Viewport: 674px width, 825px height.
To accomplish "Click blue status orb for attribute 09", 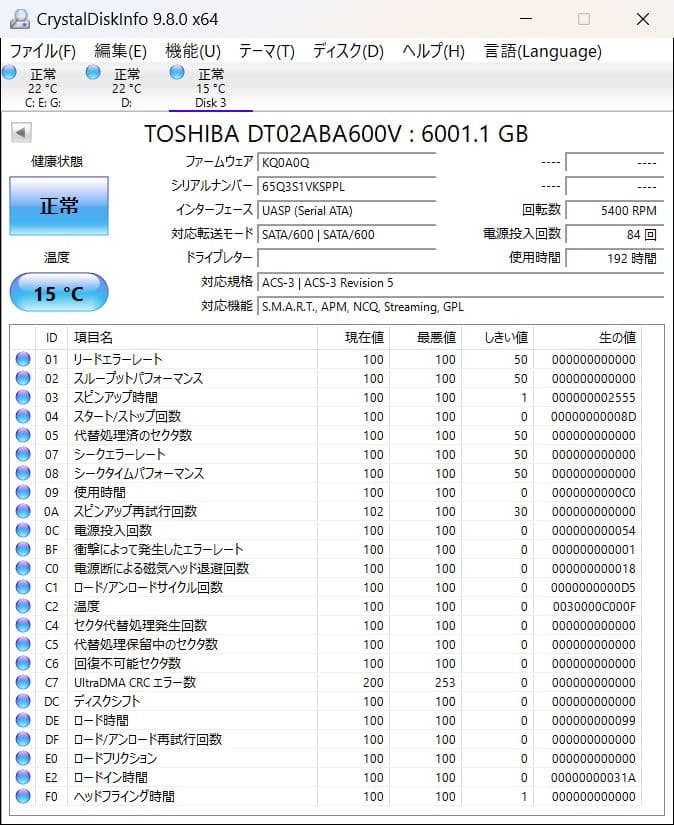I will tap(23, 491).
